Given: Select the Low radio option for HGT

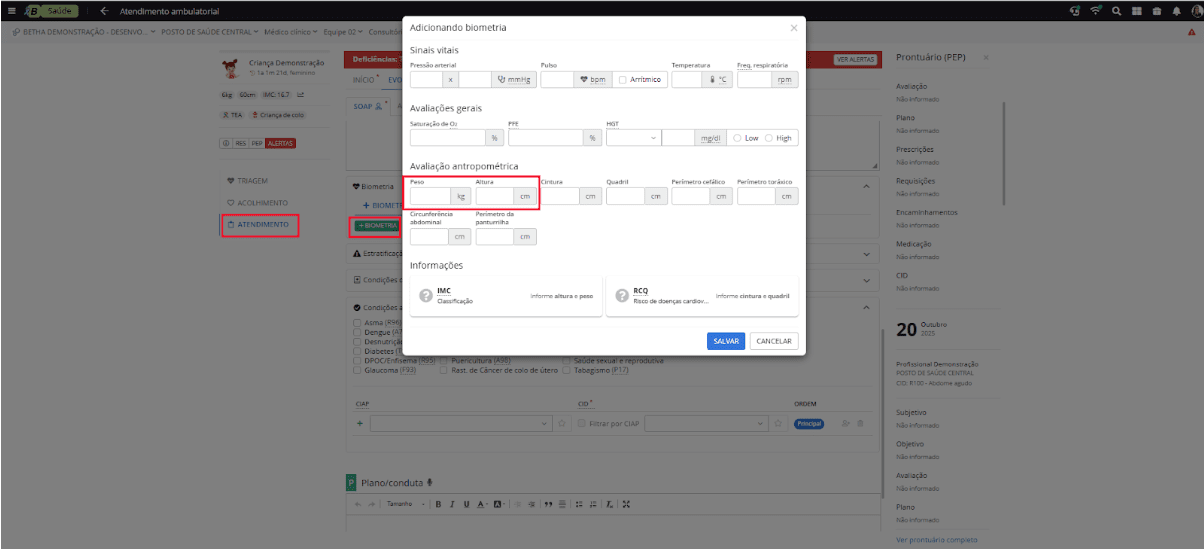Looking at the screenshot, I should pos(737,138).
